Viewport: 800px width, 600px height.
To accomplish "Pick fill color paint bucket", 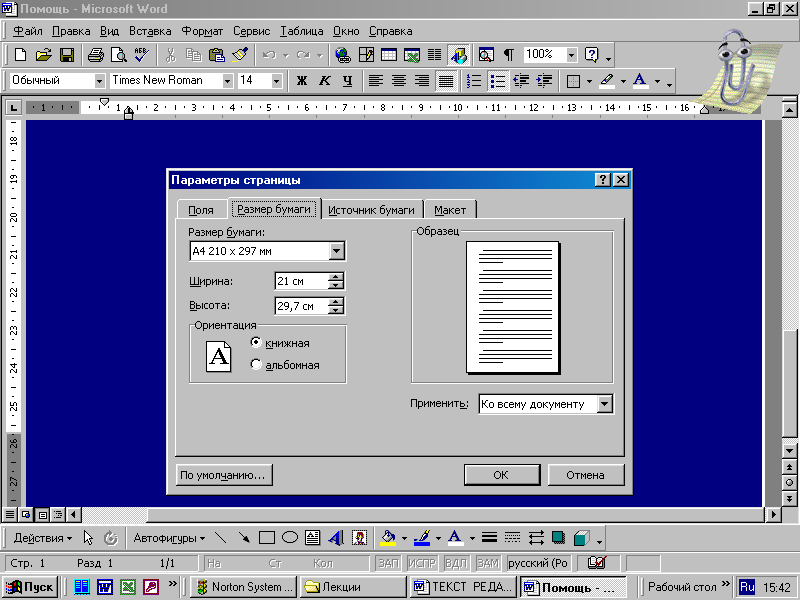I will point(388,538).
